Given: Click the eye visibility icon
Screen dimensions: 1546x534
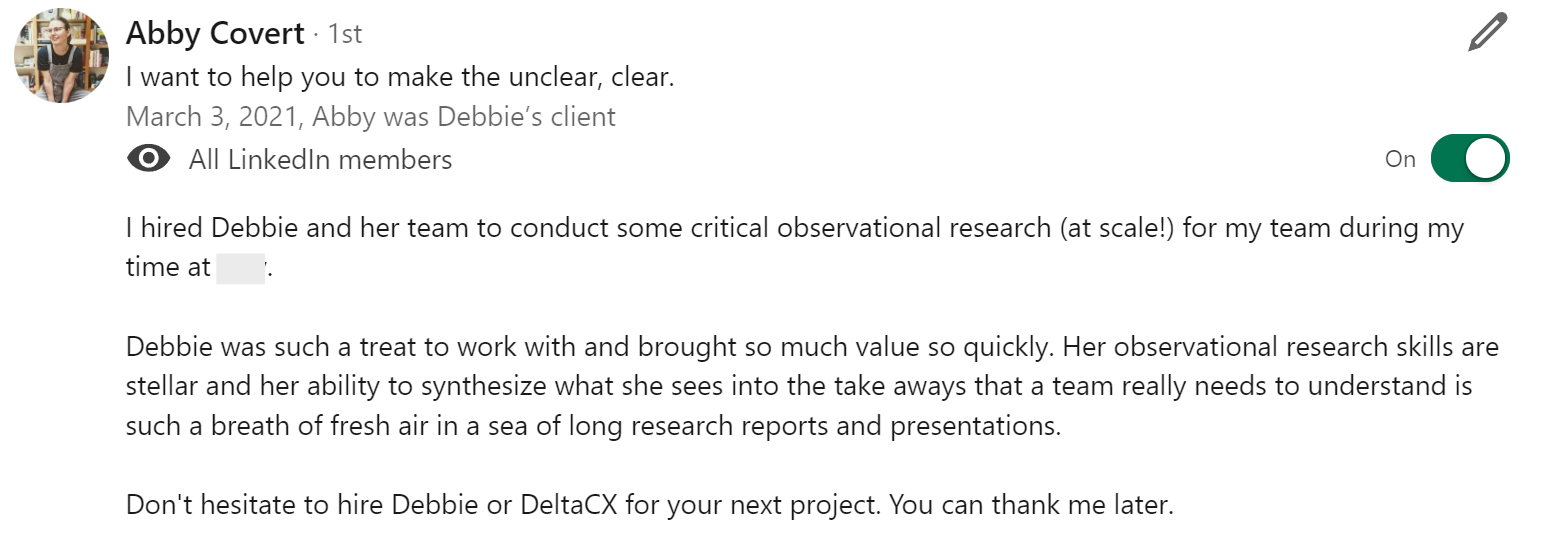Looking at the screenshot, I should (149, 159).
